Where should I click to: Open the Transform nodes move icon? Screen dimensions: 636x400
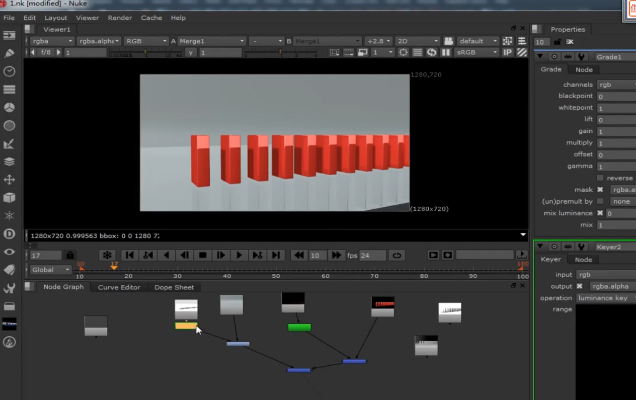(x=9, y=179)
